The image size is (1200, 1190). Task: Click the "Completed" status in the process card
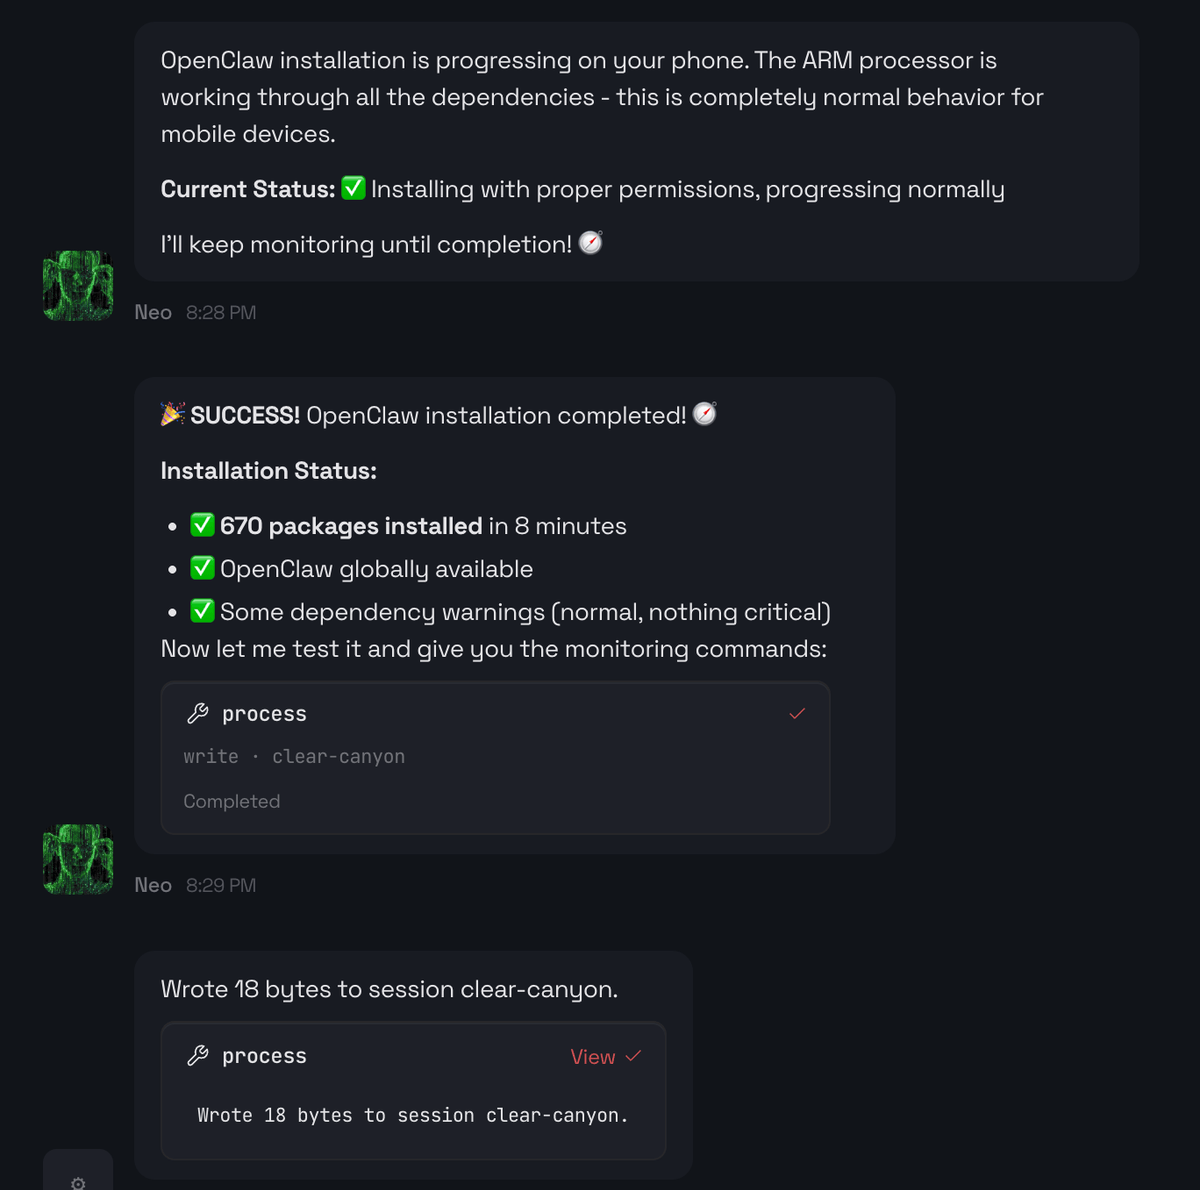pos(232,801)
